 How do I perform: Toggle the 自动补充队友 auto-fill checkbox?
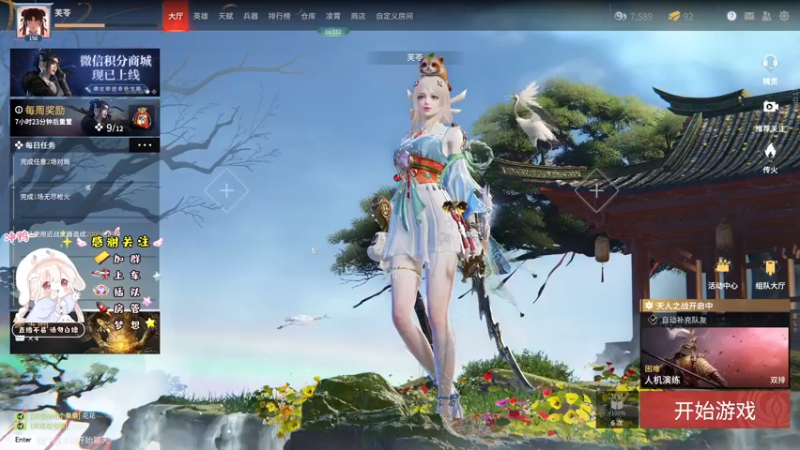653,320
